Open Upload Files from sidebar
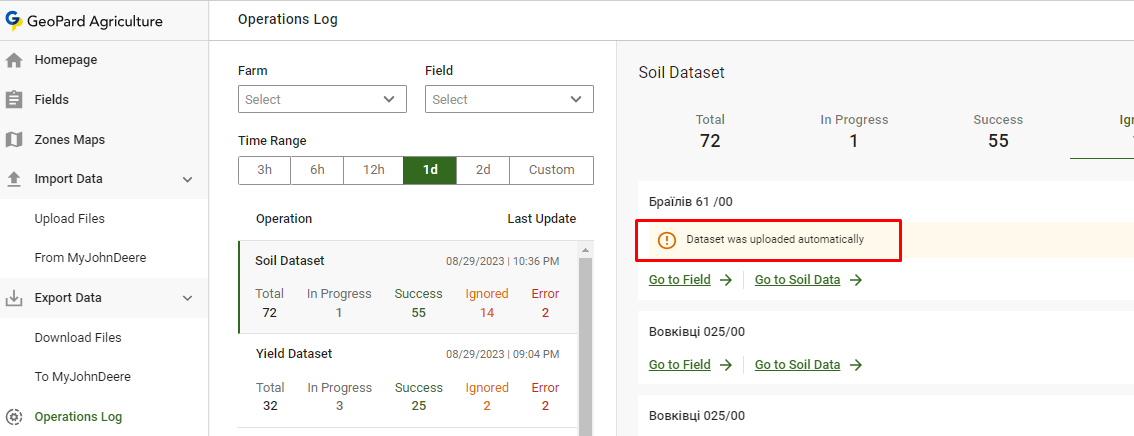 point(70,219)
